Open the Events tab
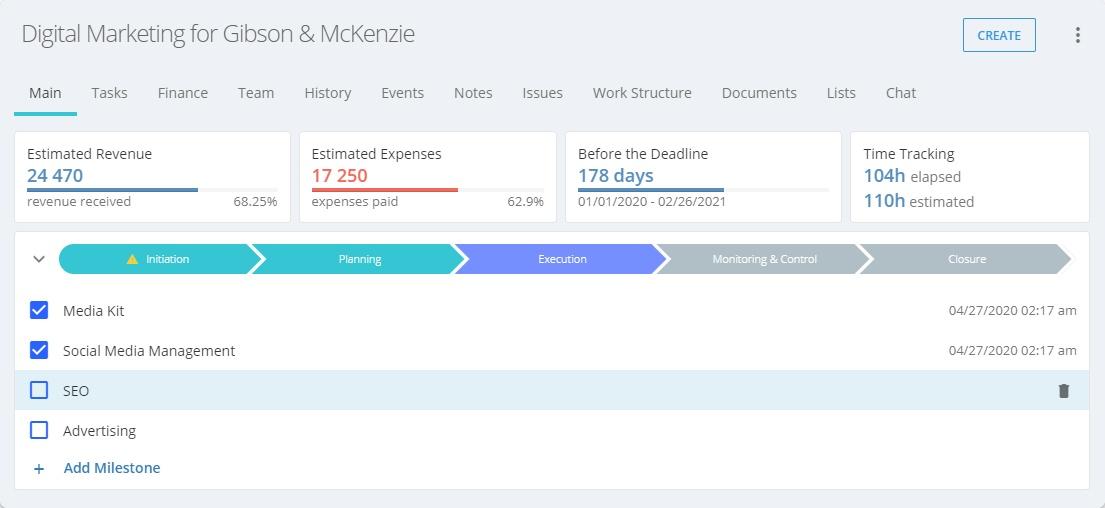 [402, 93]
